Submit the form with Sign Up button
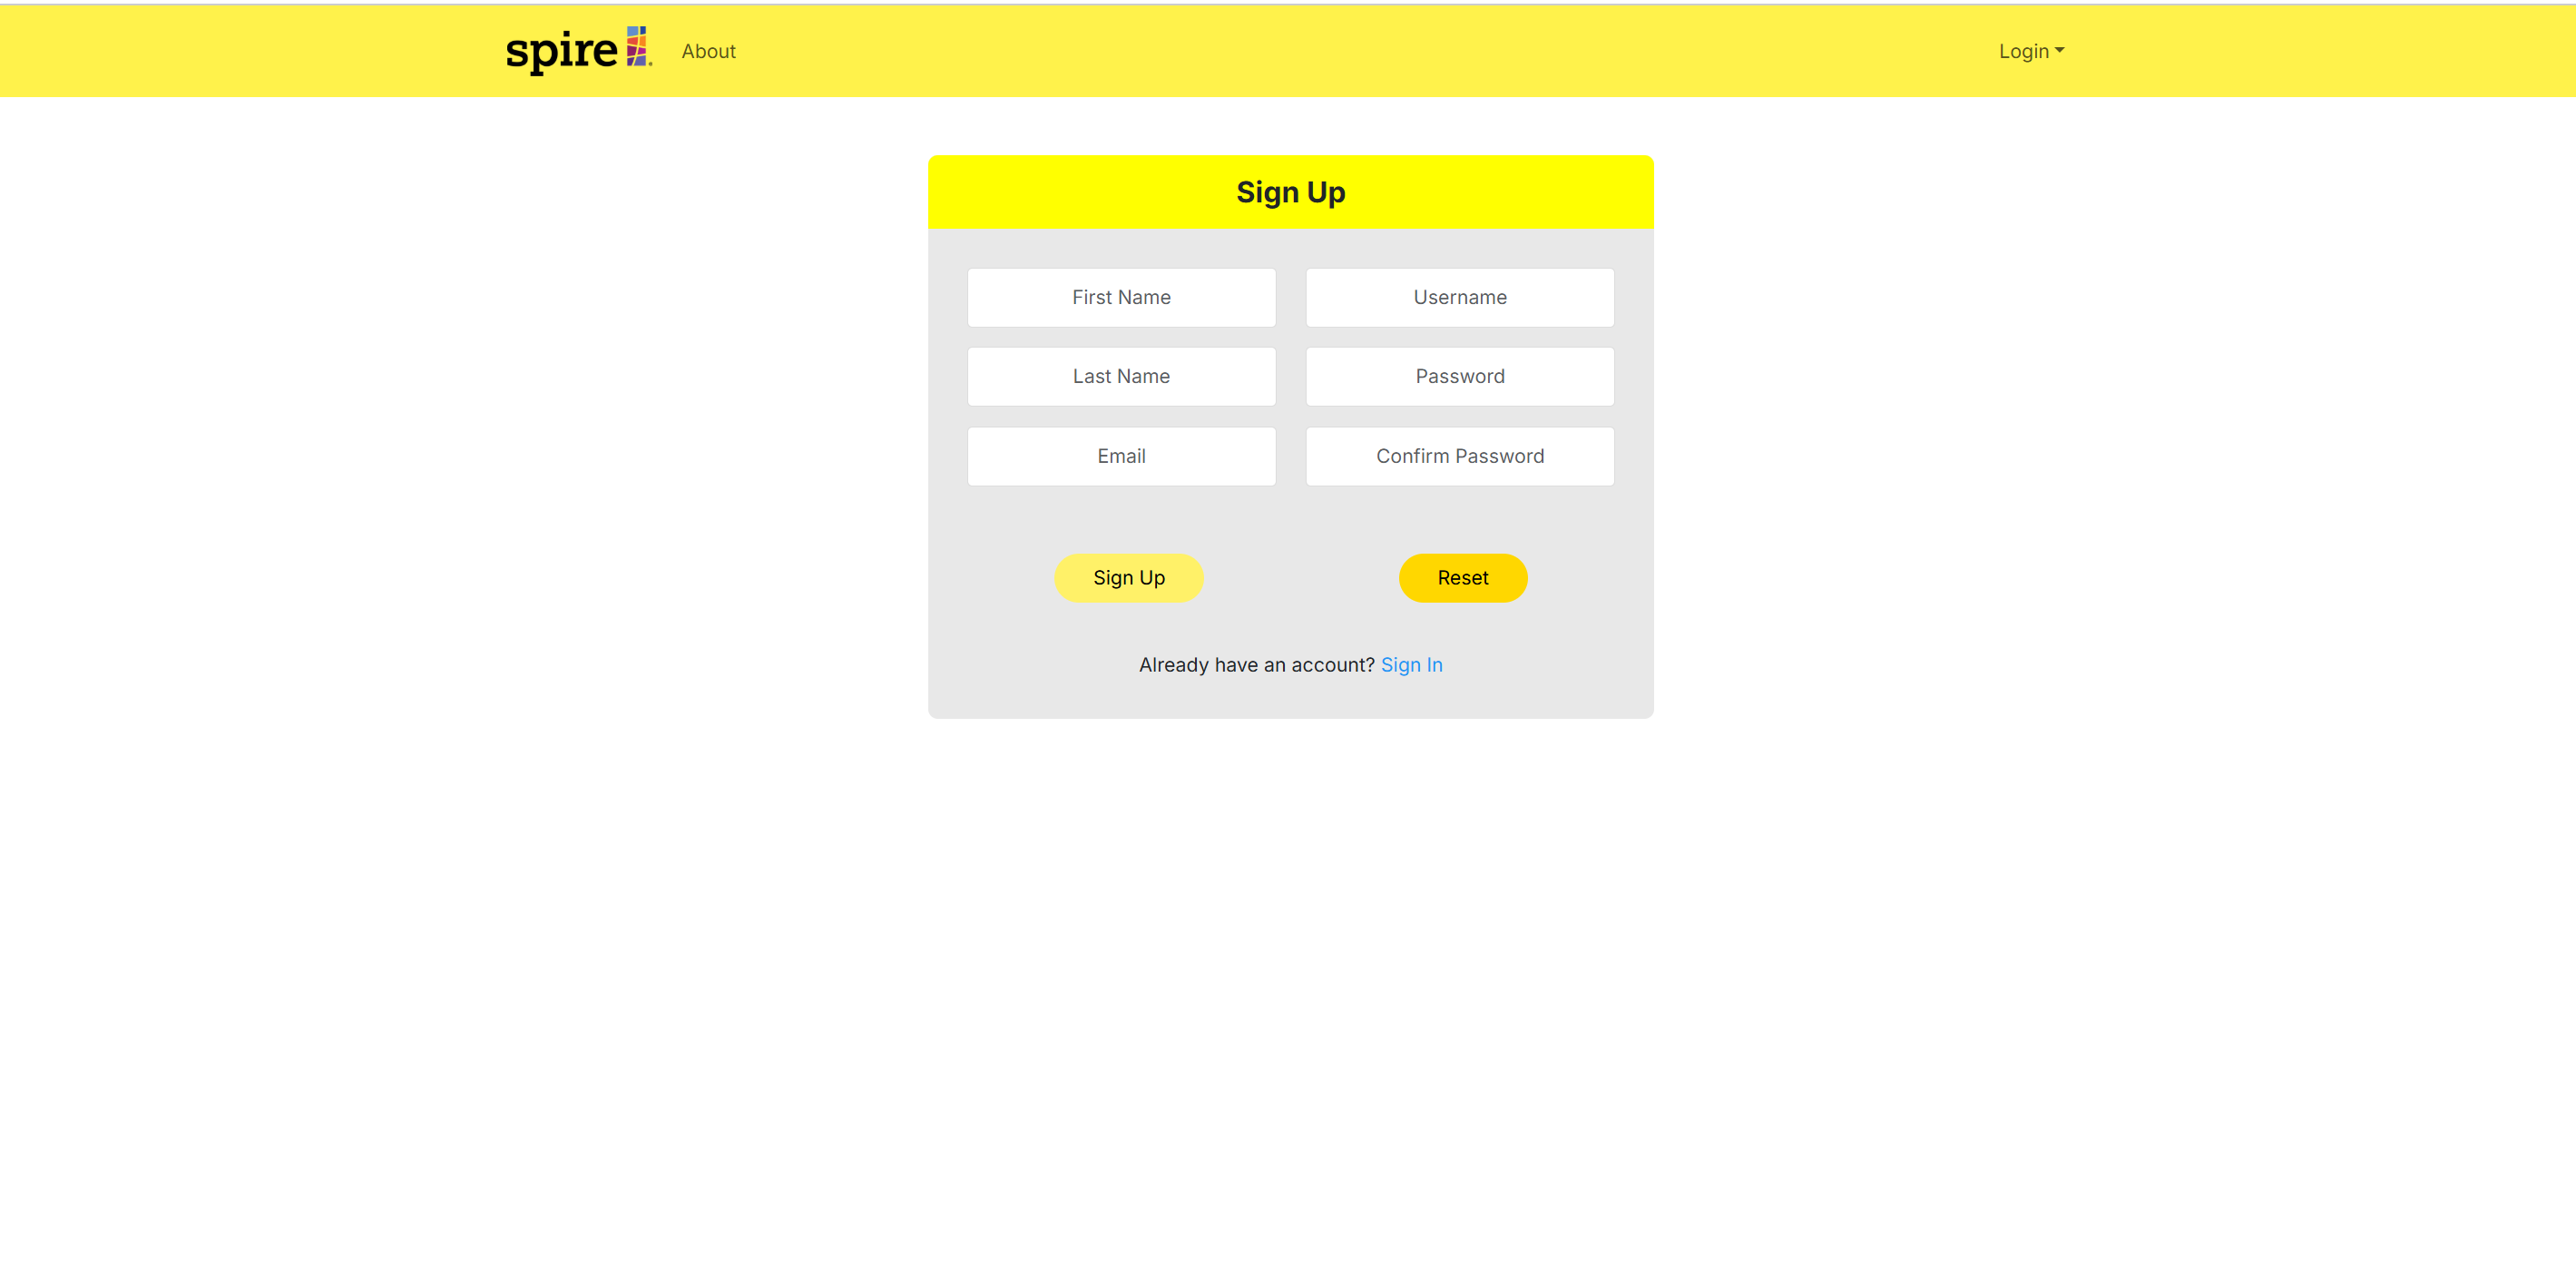 click(1128, 578)
